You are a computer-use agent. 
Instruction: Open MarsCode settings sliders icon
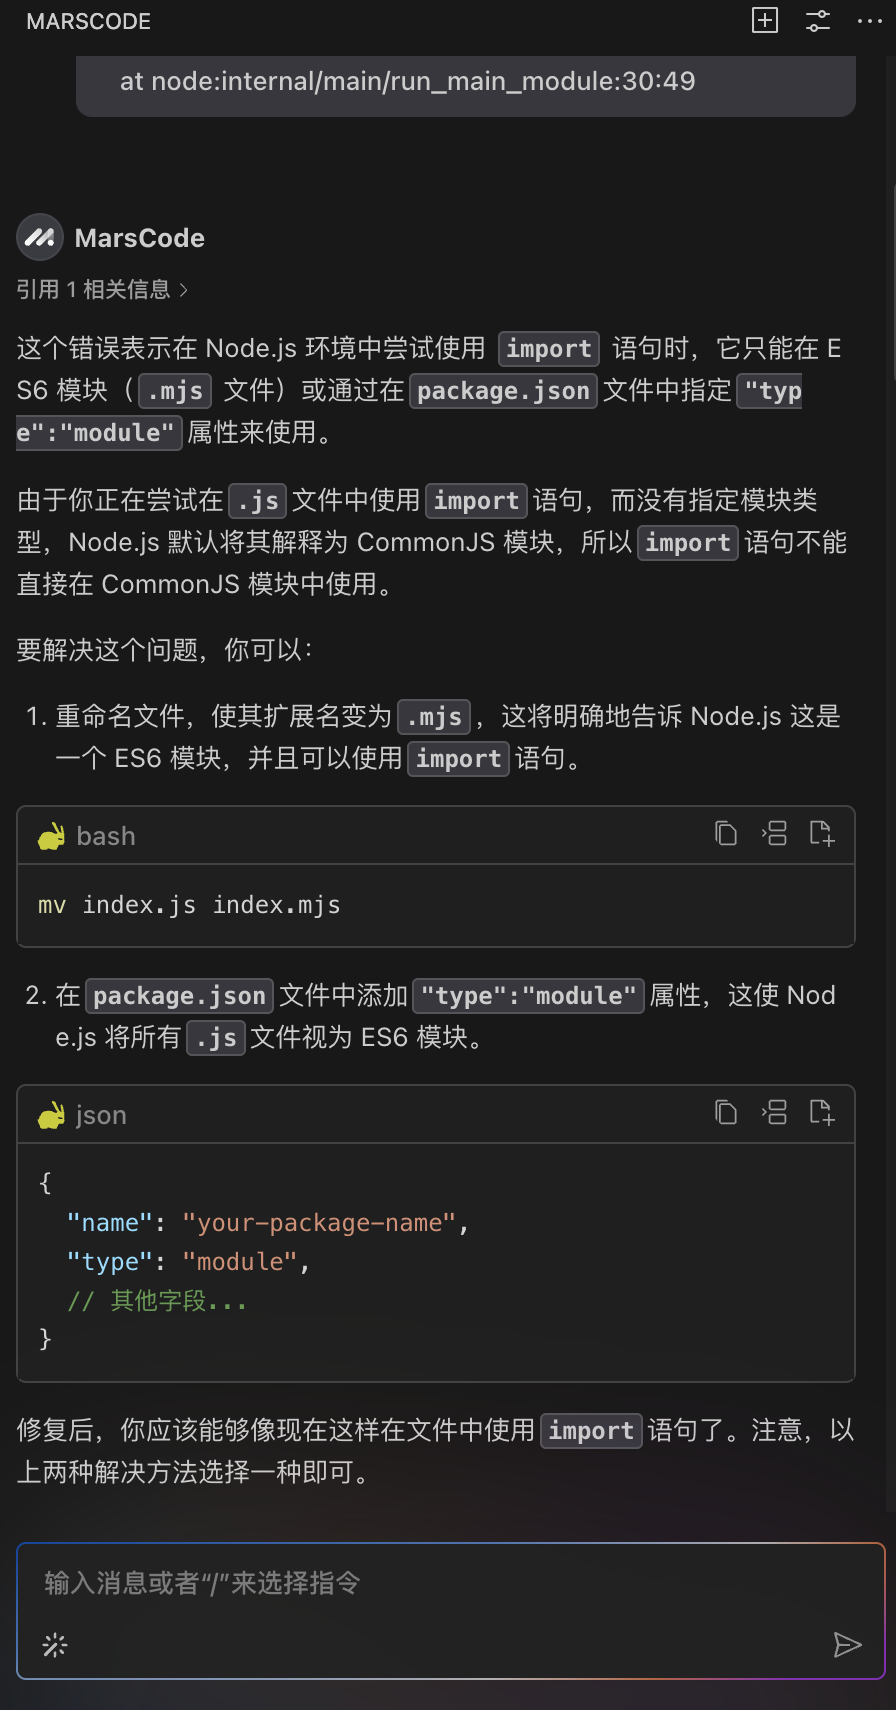(x=818, y=21)
